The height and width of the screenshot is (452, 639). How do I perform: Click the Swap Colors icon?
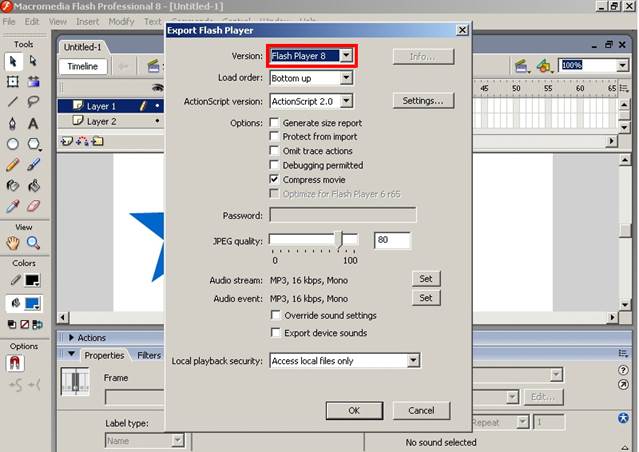tap(37, 324)
